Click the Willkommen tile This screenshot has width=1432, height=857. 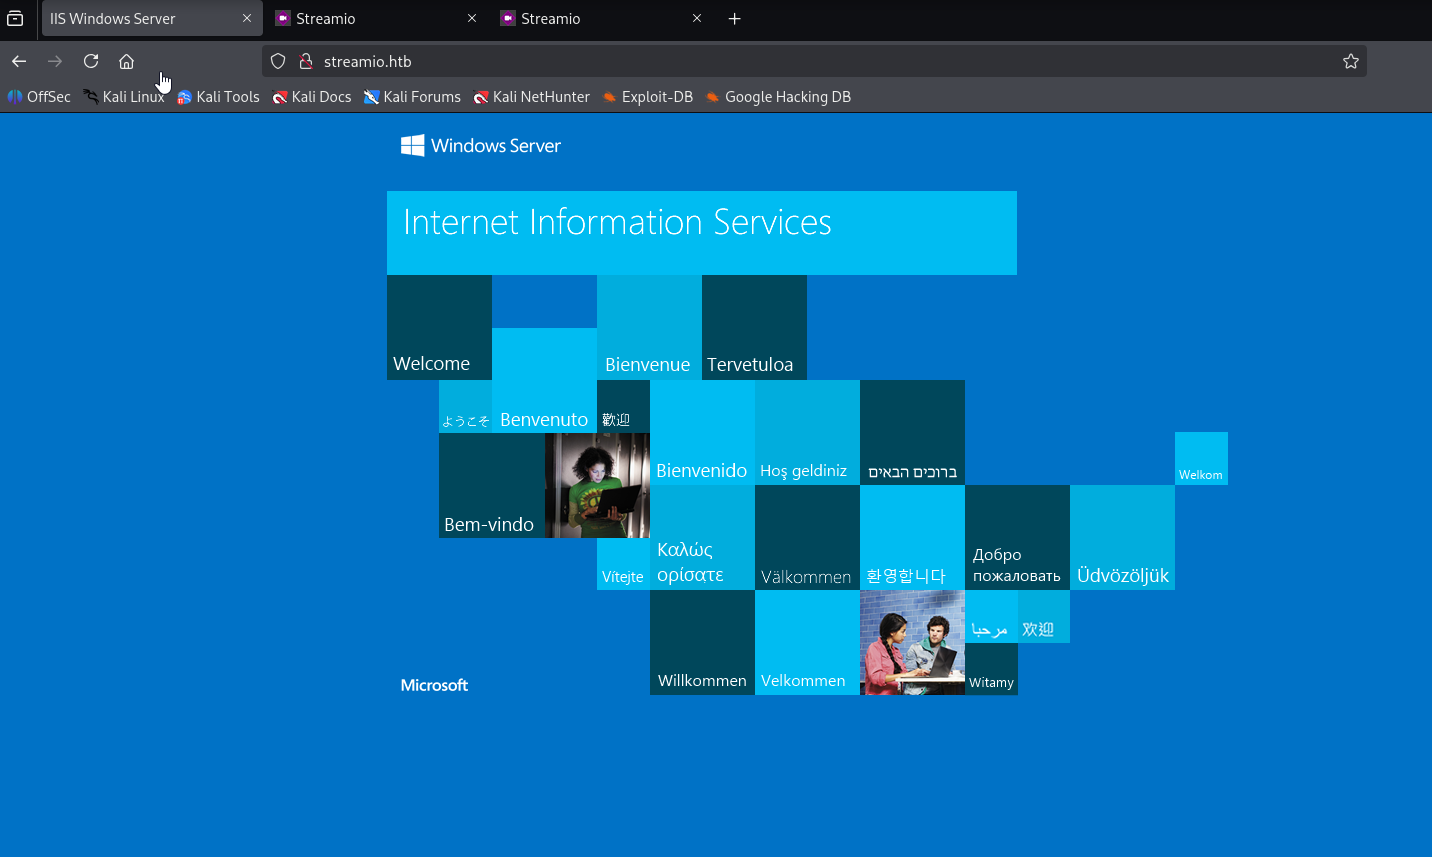[702, 643]
